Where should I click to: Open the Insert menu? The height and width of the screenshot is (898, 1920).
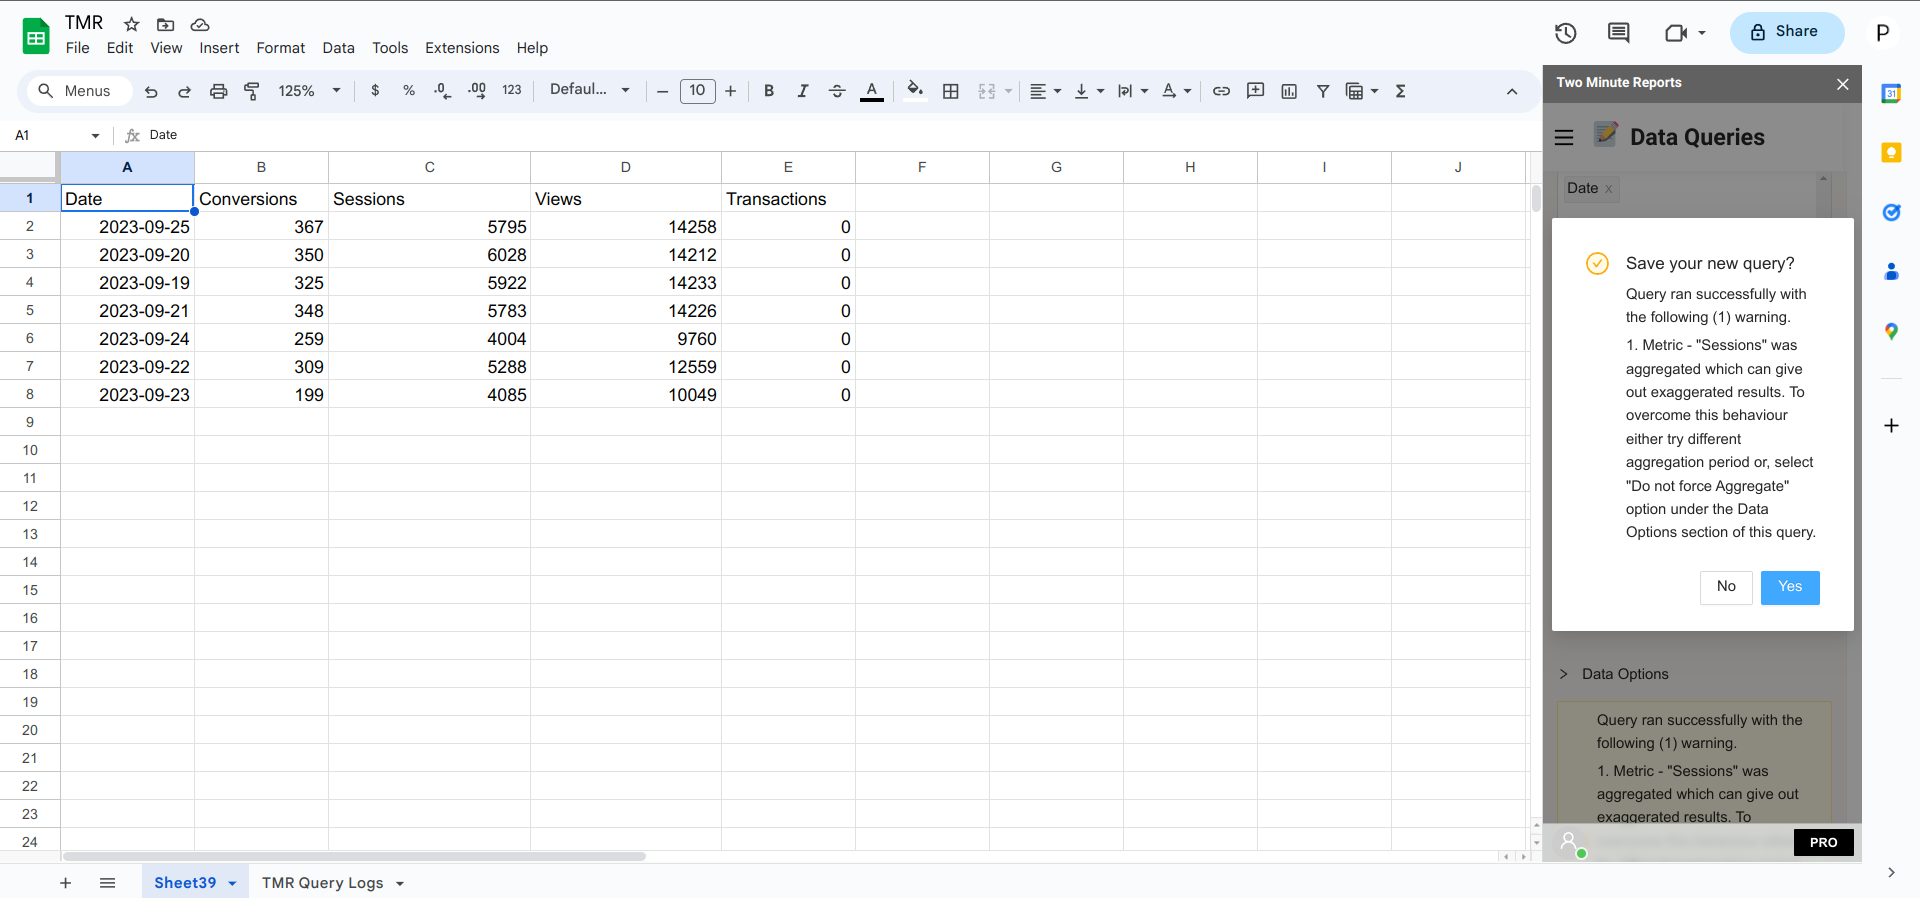point(219,48)
